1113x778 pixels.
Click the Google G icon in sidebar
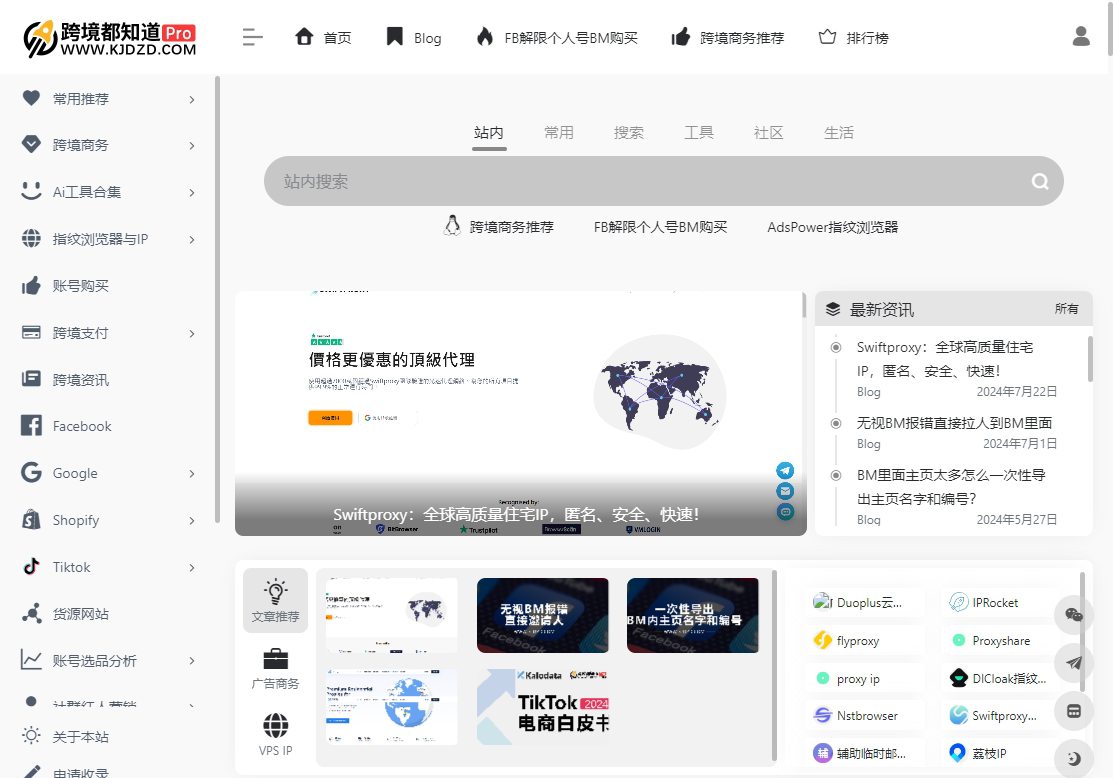pyautogui.click(x=31, y=472)
